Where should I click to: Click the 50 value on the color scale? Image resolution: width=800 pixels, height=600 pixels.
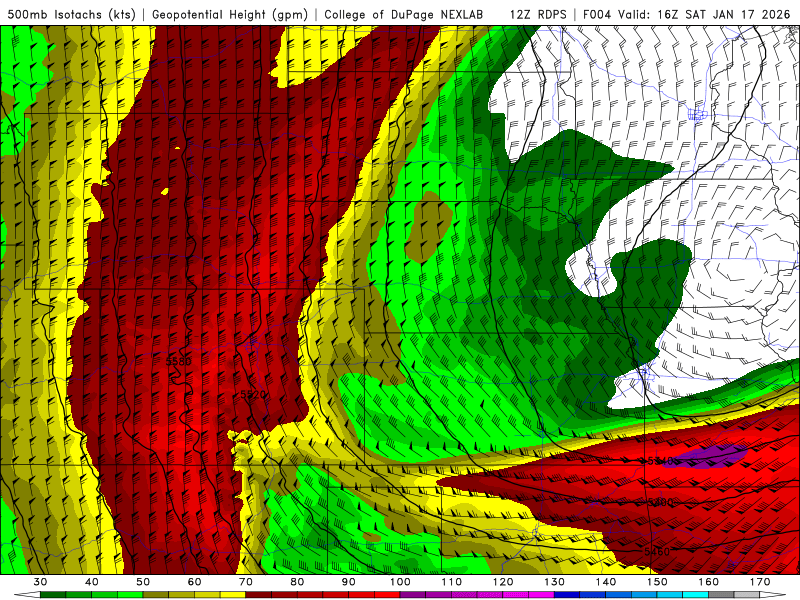(143, 582)
